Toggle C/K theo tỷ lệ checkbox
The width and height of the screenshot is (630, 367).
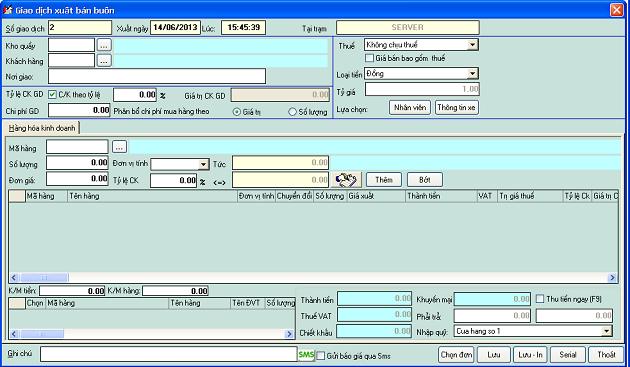pyautogui.click(x=52, y=94)
